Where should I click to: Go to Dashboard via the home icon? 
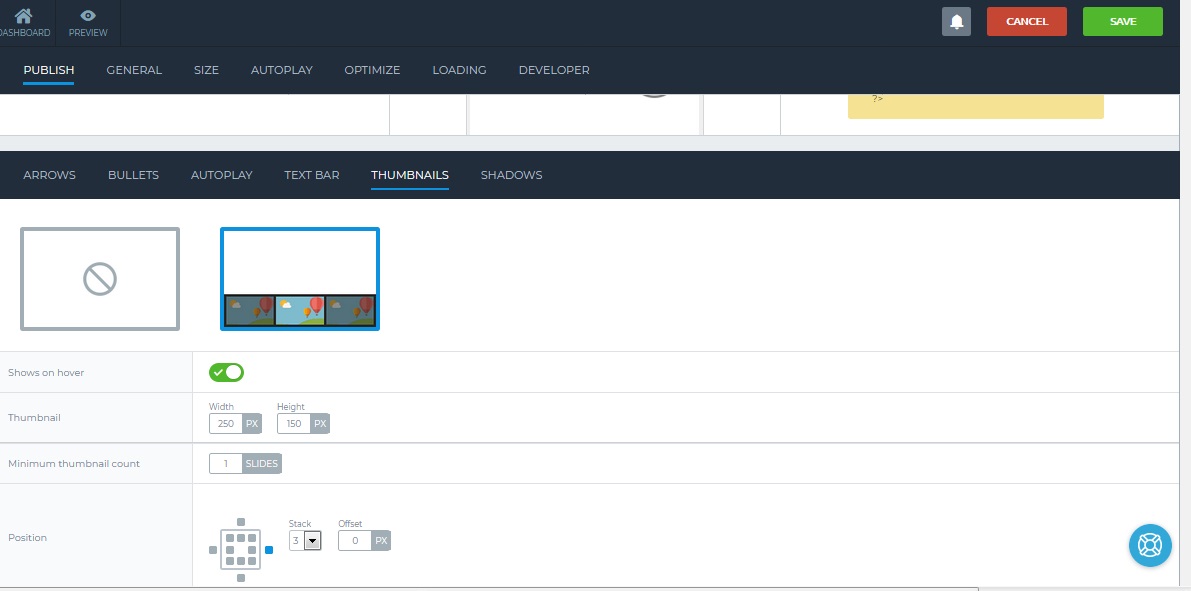tap(24, 15)
